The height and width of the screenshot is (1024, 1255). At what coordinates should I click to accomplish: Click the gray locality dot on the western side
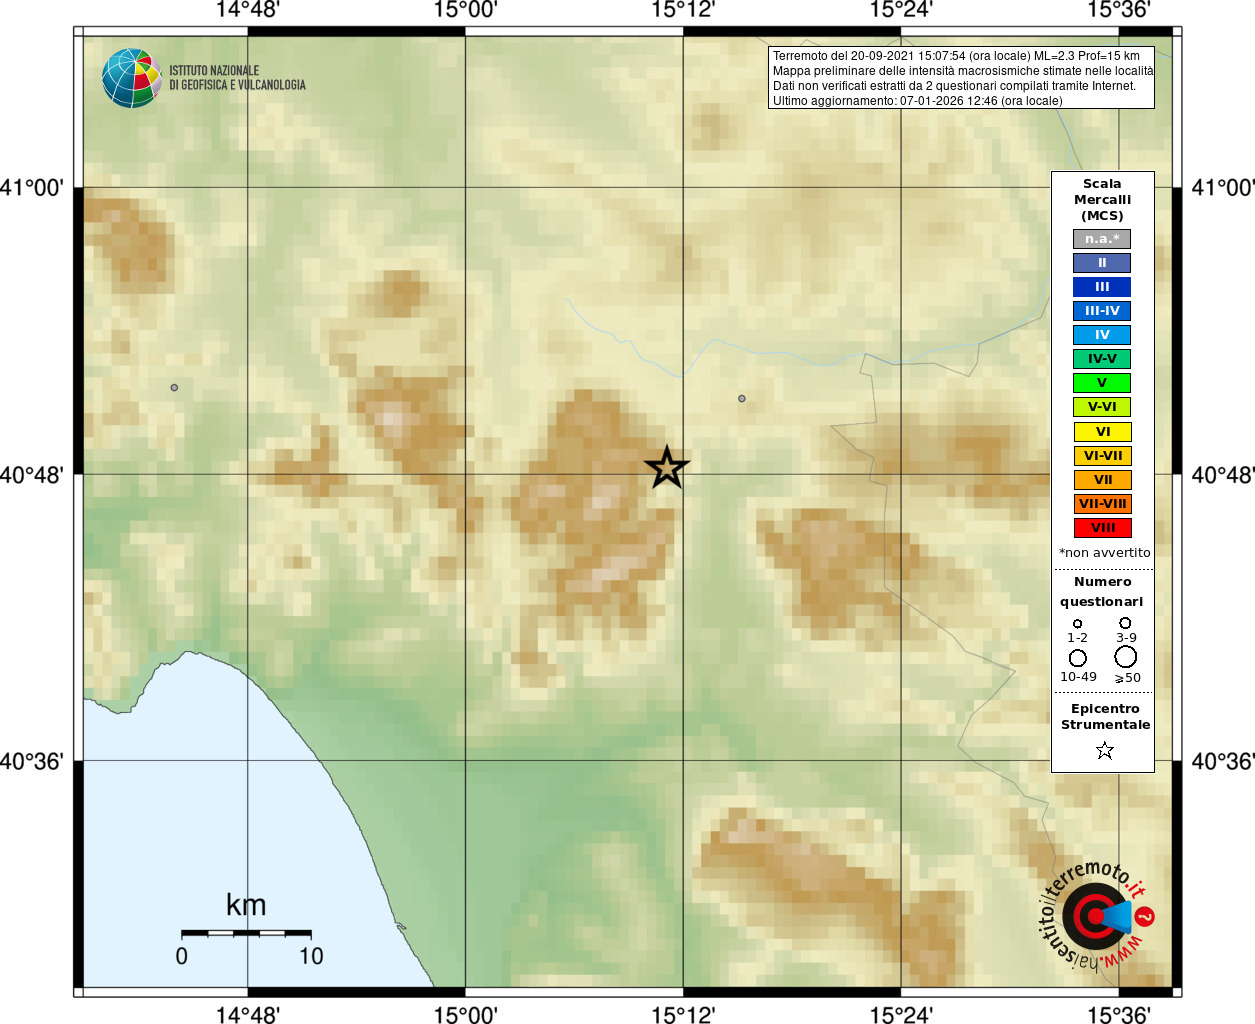click(174, 387)
